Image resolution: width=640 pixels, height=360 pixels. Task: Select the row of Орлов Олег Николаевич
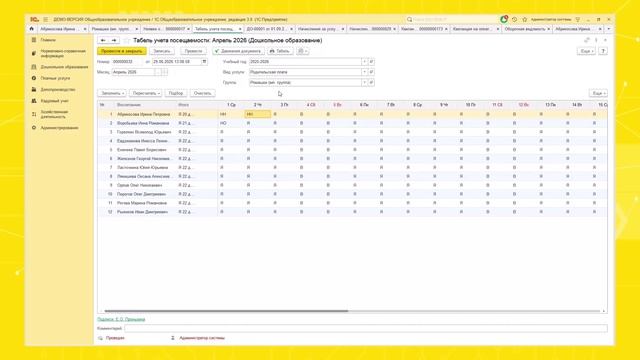click(x=352, y=185)
